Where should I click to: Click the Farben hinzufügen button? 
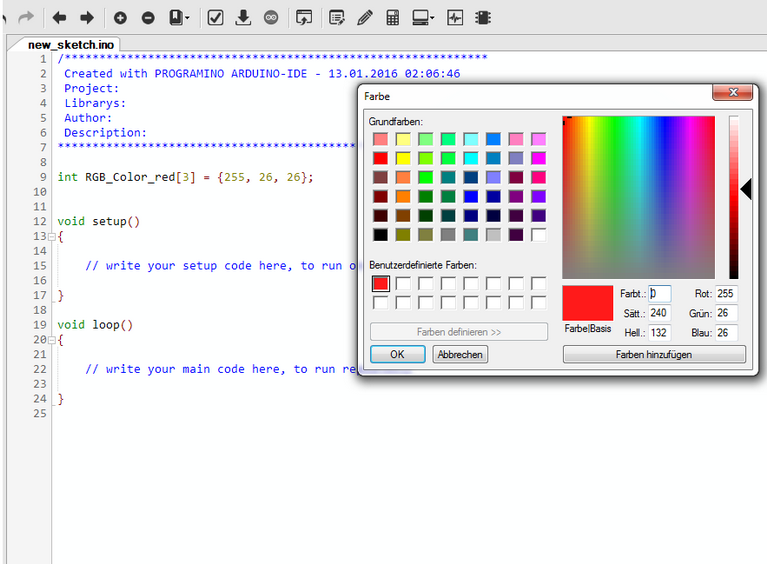pyautogui.click(x=654, y=354)
